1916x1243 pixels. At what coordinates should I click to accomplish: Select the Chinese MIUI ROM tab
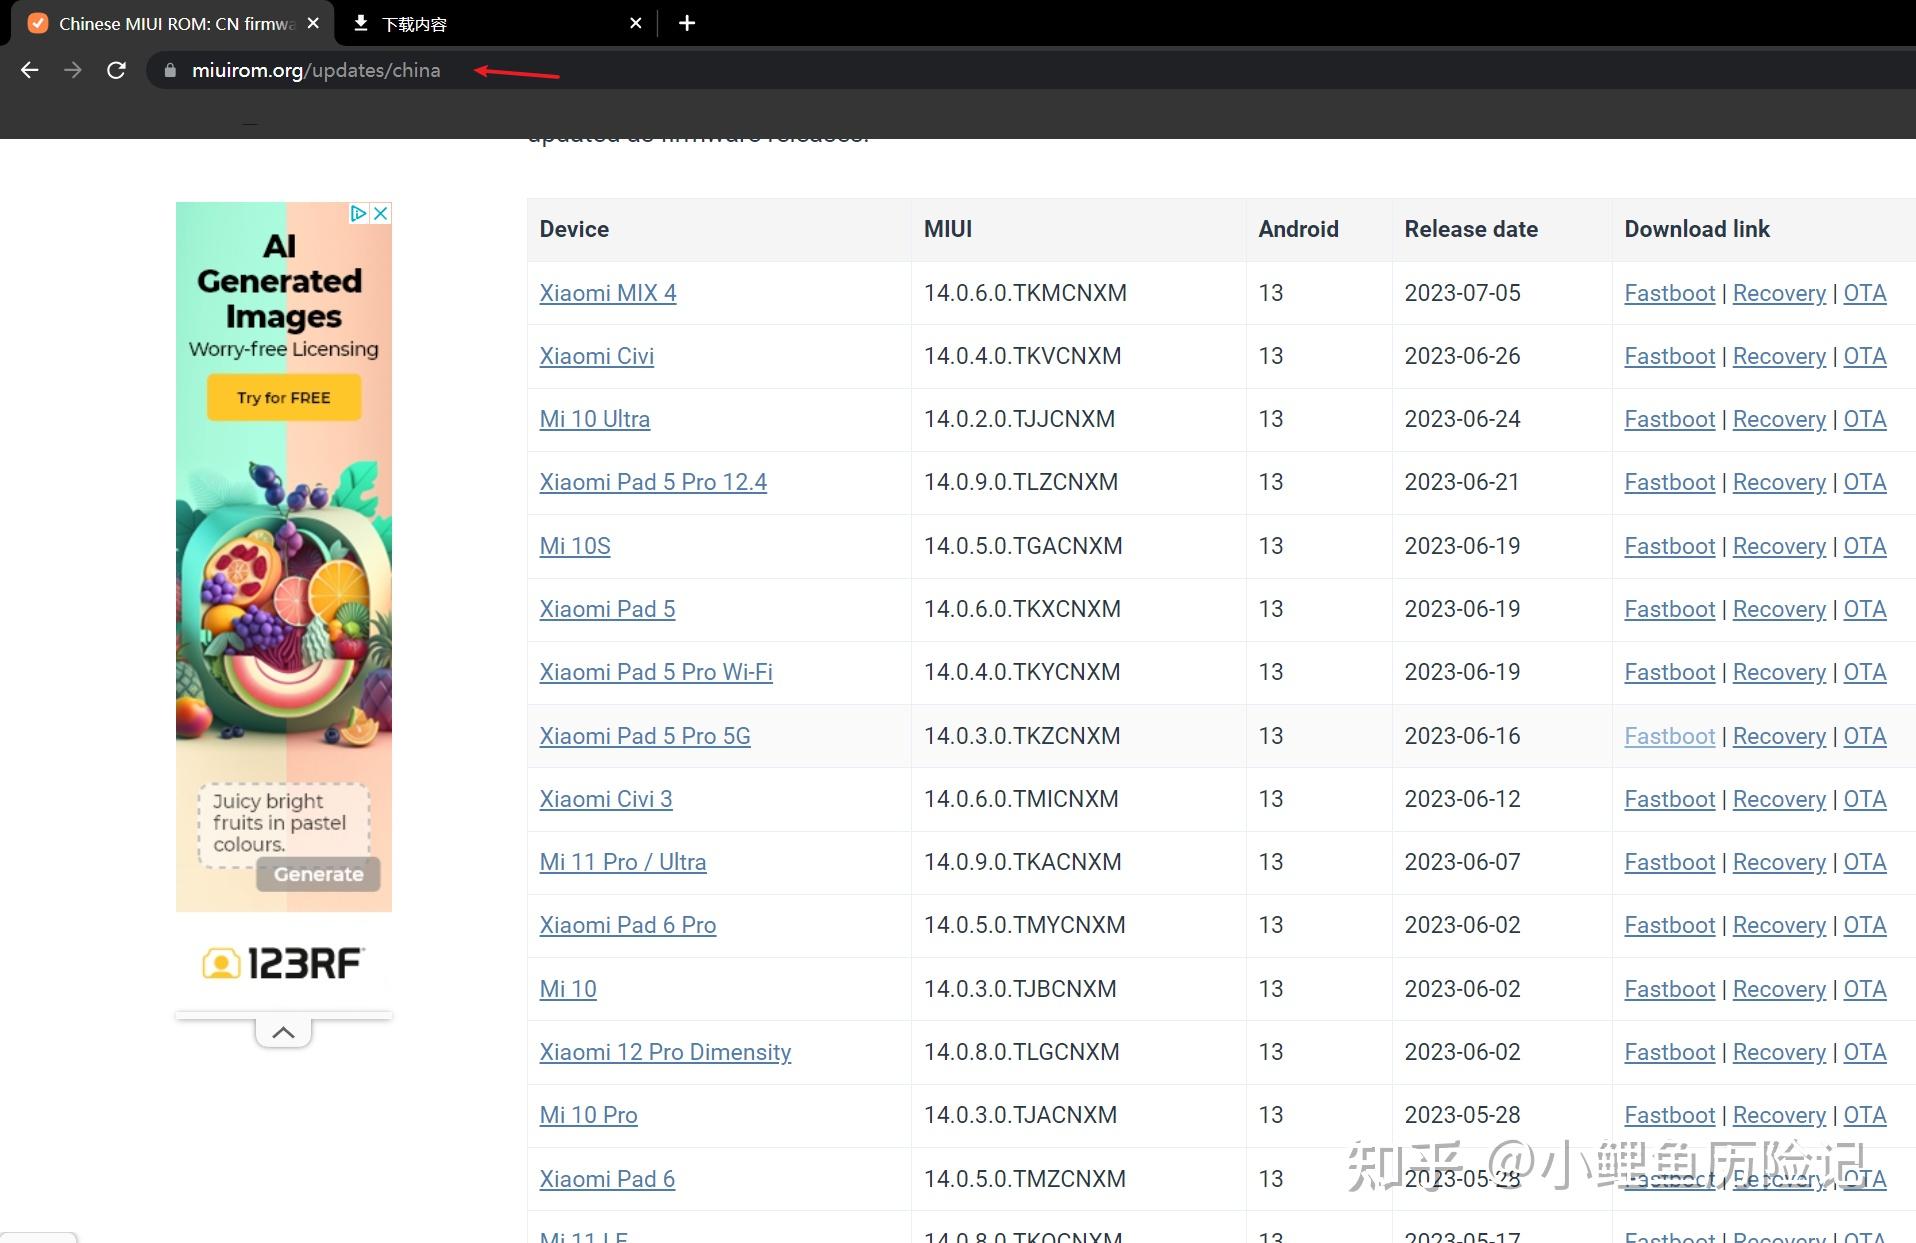click(x=170, y=23)
